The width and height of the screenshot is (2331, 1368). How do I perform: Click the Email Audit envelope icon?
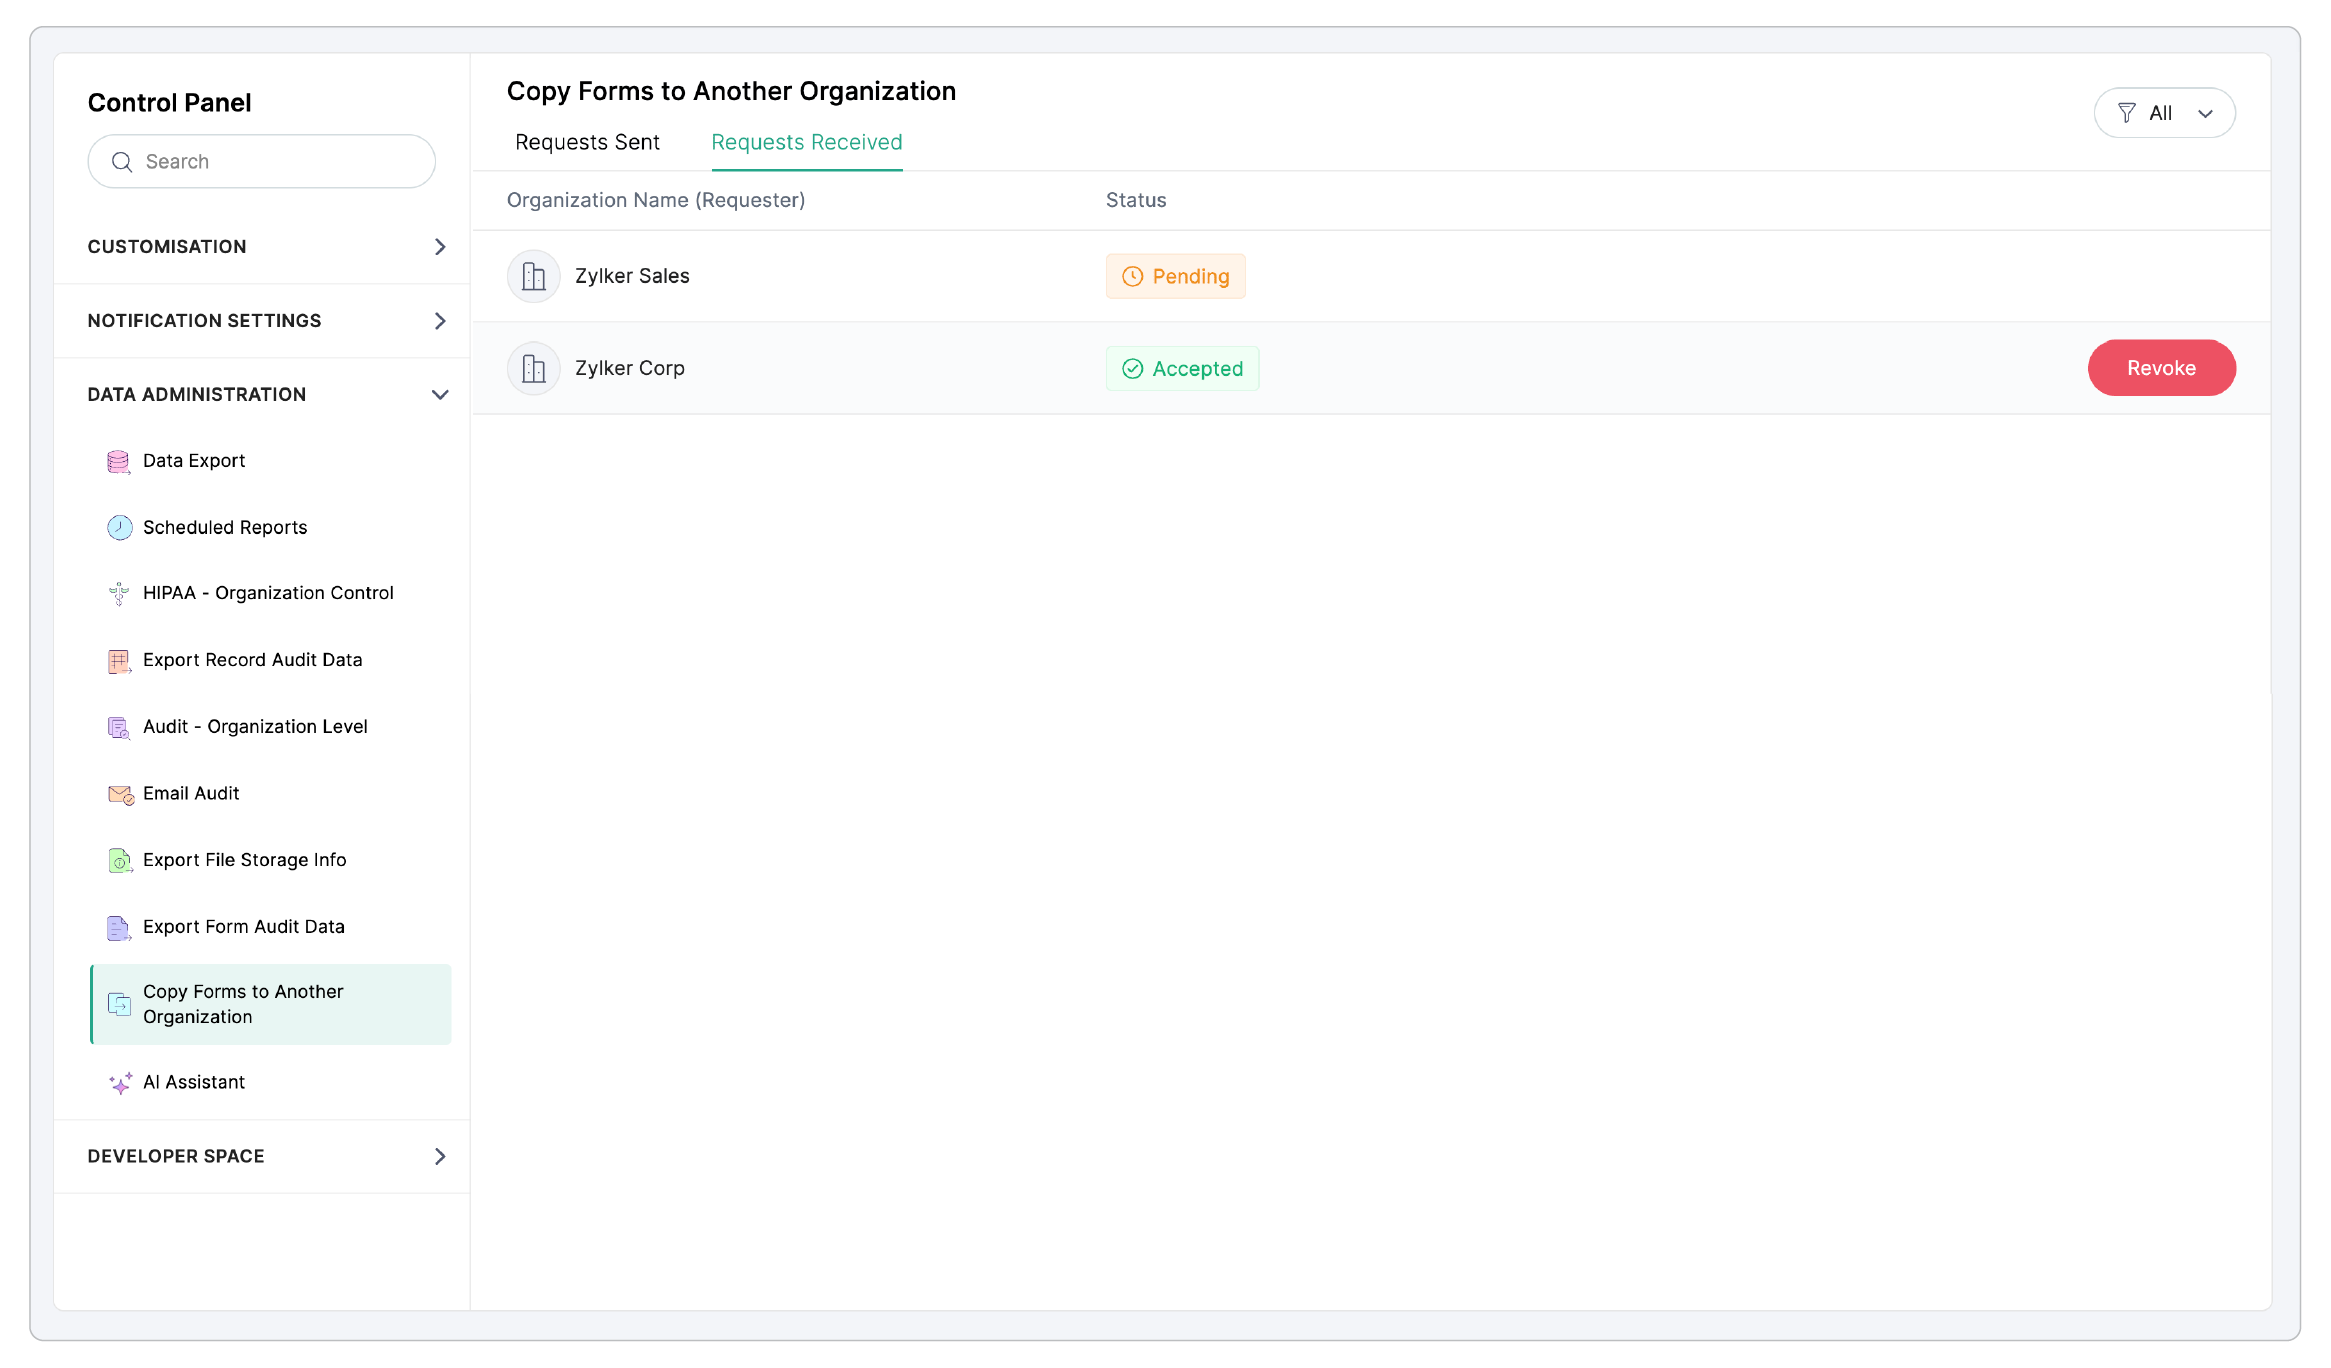point(120,794)
